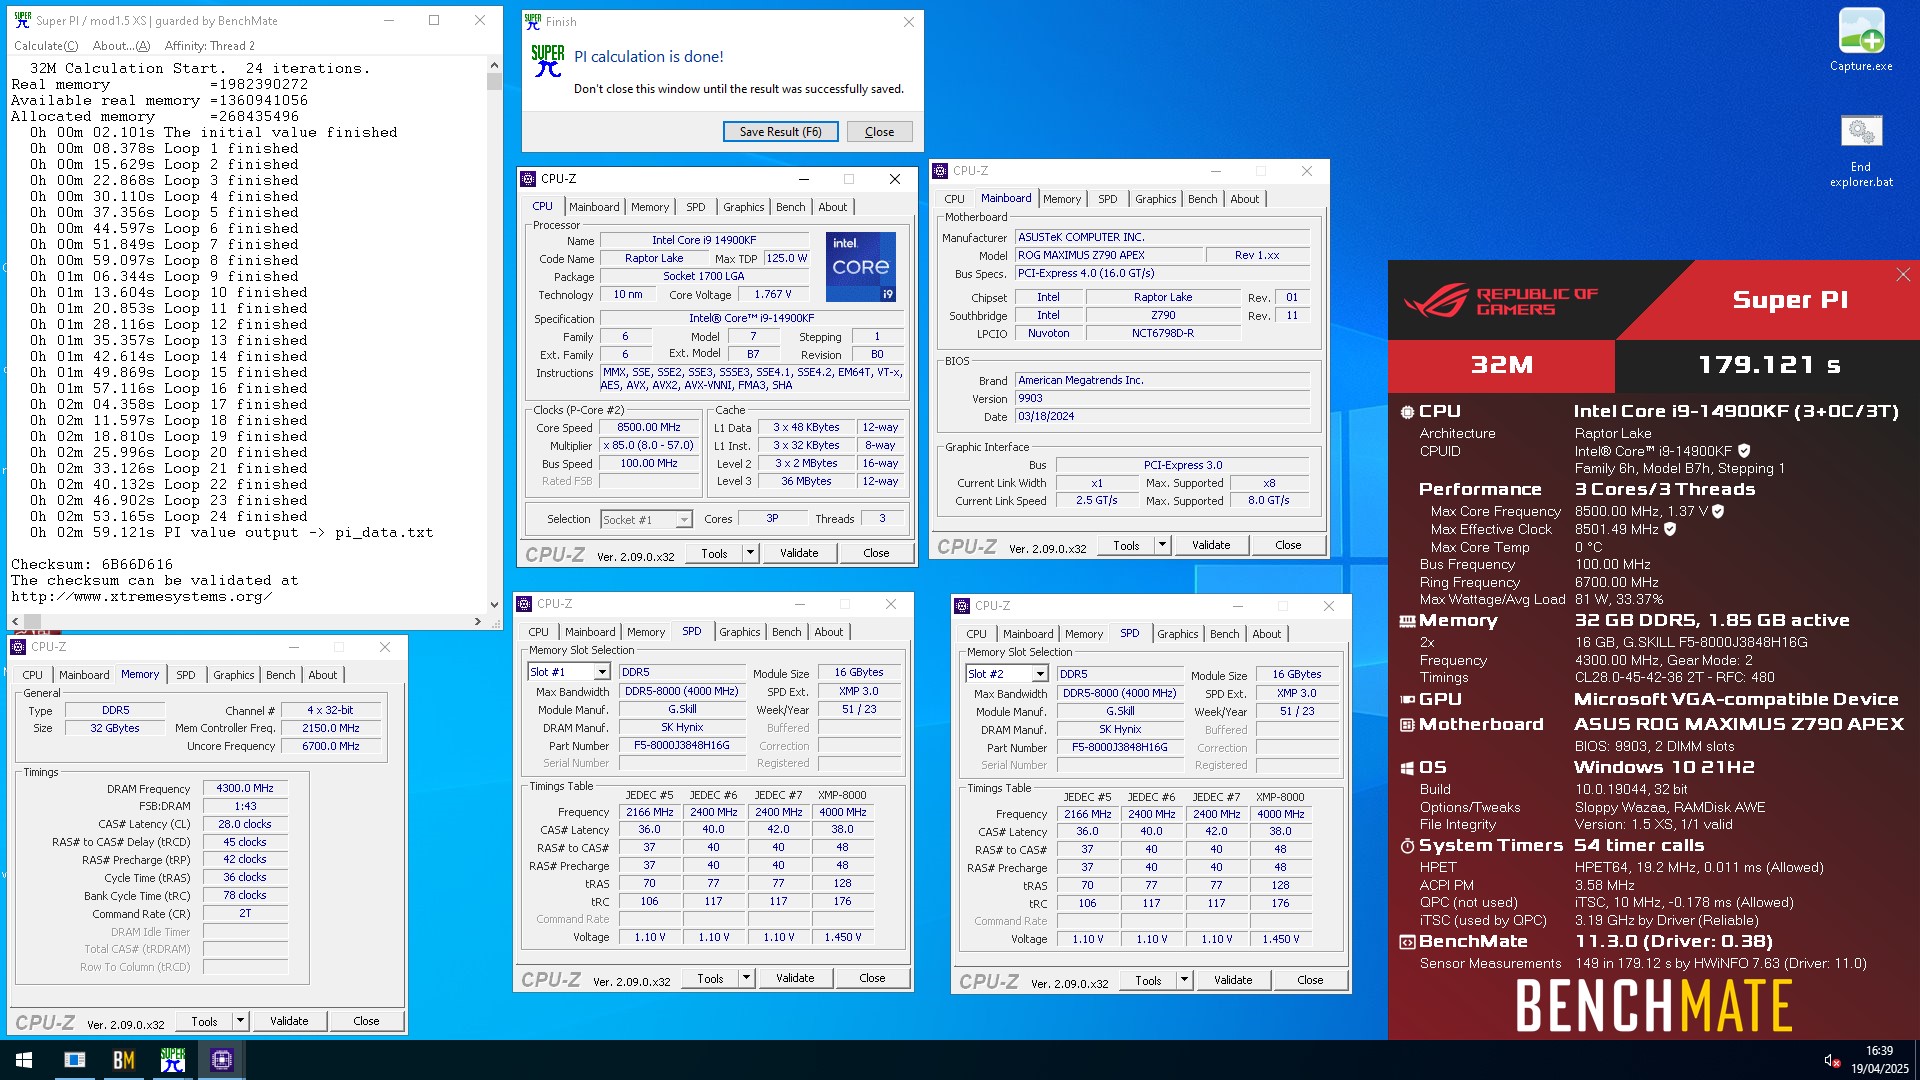Click CPUID verified checkmark in BenchMate
This screenshot has height=1080, width=1920.
click(1744, 451)
